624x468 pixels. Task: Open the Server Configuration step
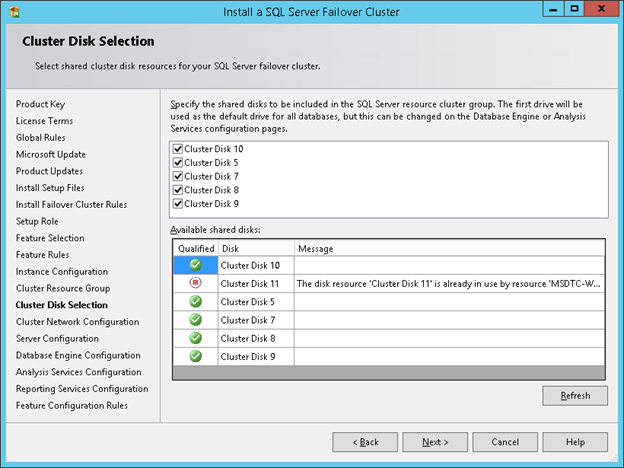pyautogui.click(x=59, y=339)
